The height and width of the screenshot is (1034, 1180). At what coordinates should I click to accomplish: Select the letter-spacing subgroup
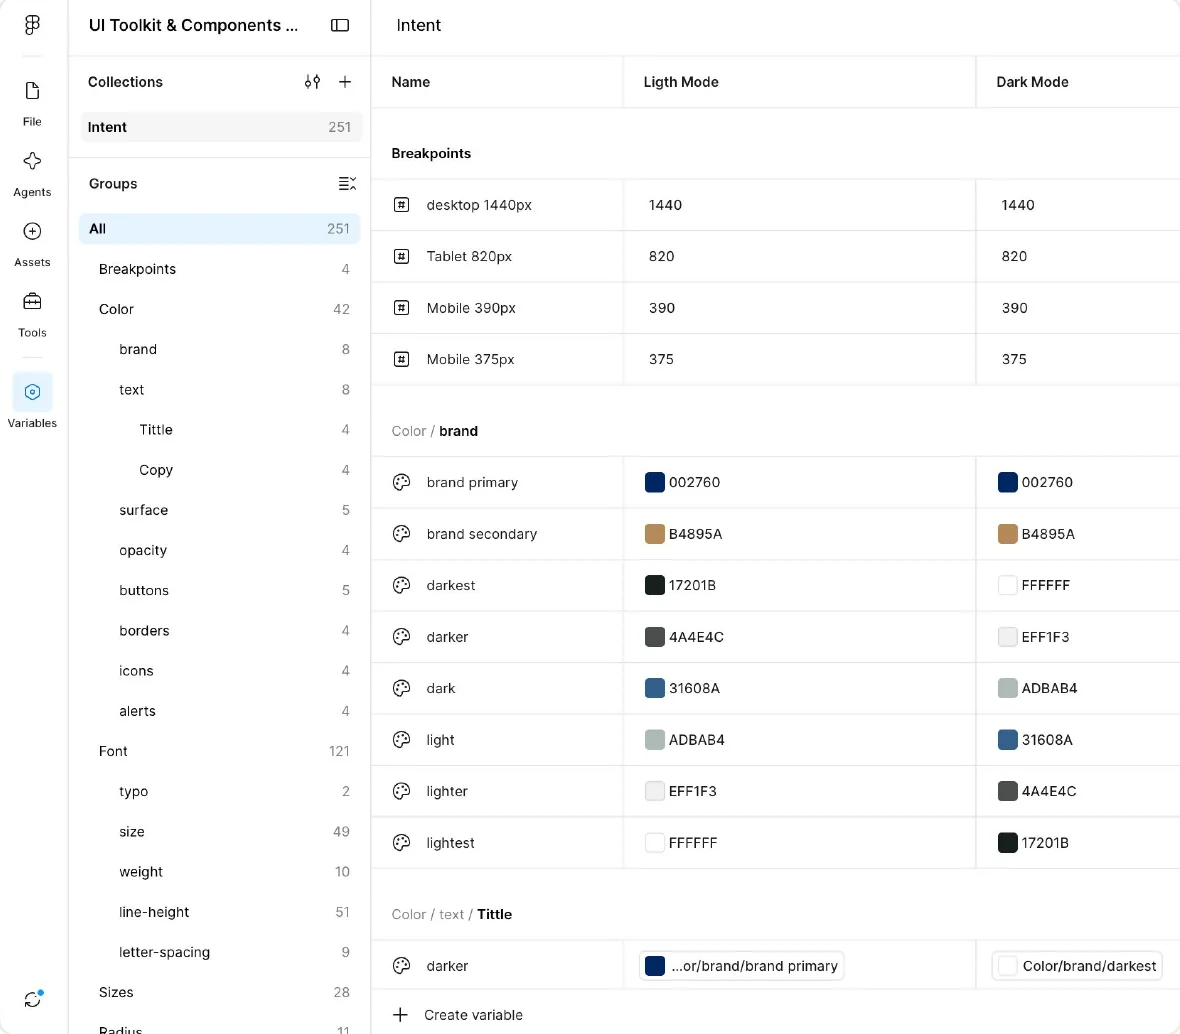(x=219, y=952)
